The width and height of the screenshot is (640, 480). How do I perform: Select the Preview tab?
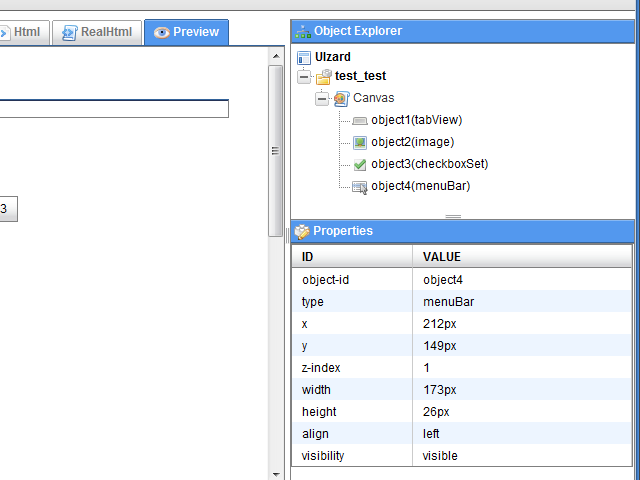point(186,32)
